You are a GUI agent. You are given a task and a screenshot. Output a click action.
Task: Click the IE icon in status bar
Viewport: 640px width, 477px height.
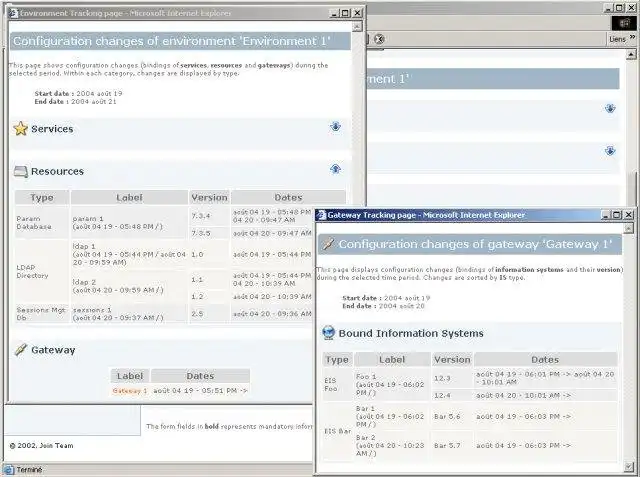[9, 470]
